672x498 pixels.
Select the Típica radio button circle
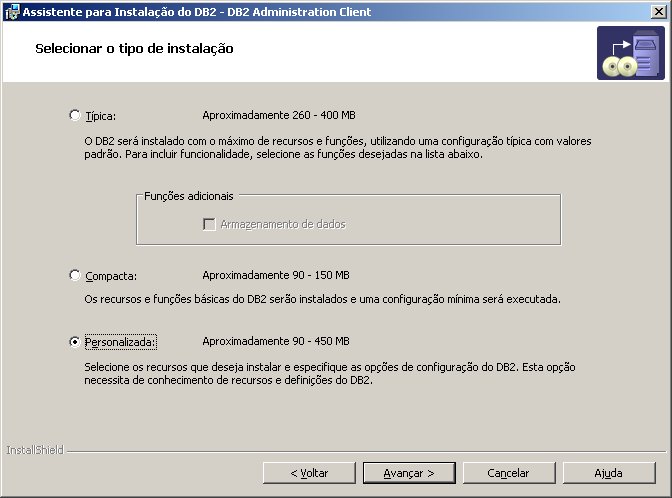click(x=75, y=115)
